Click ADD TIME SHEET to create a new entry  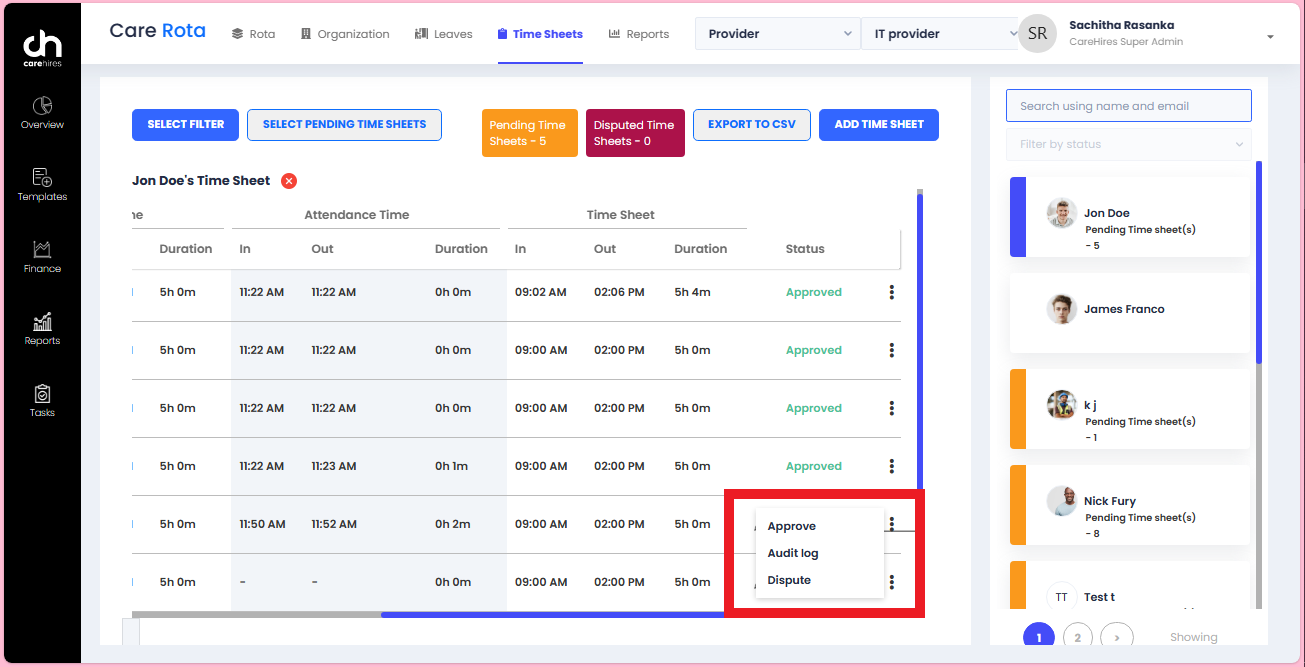[878, 124]
